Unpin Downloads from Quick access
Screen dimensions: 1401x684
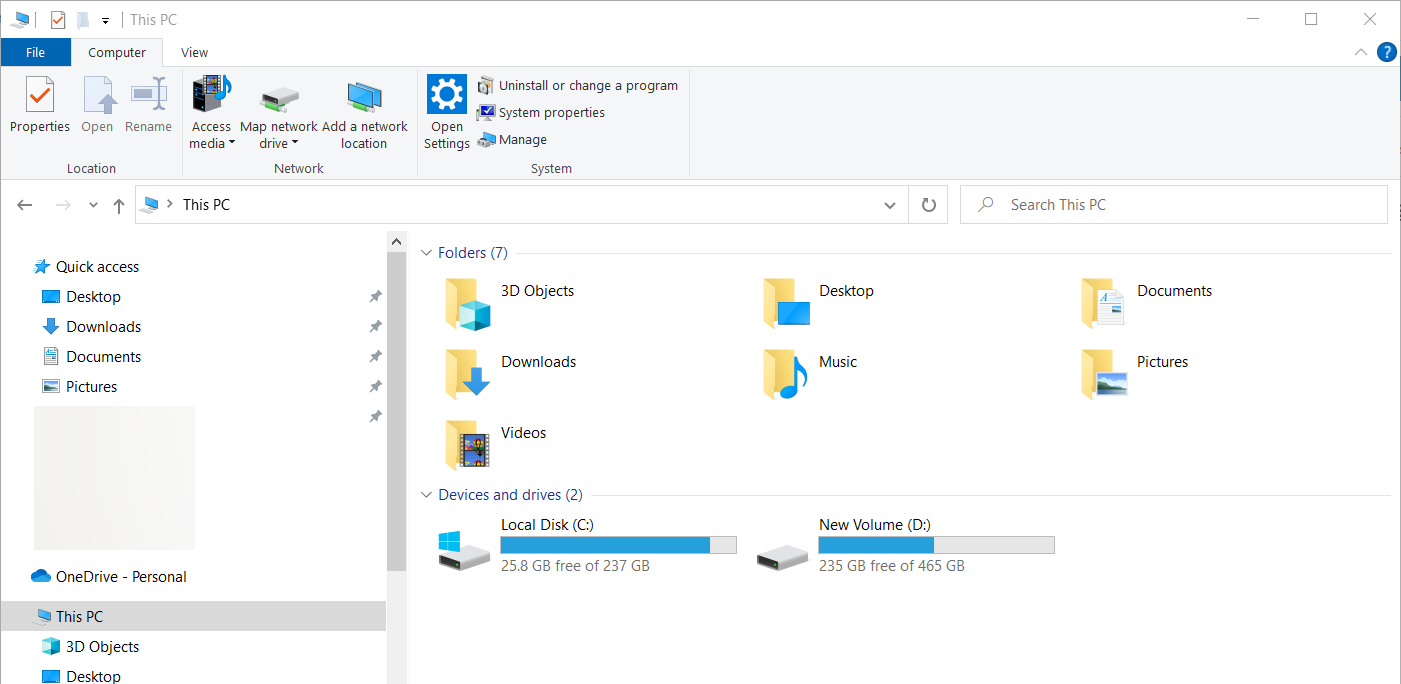click(375, 326)
